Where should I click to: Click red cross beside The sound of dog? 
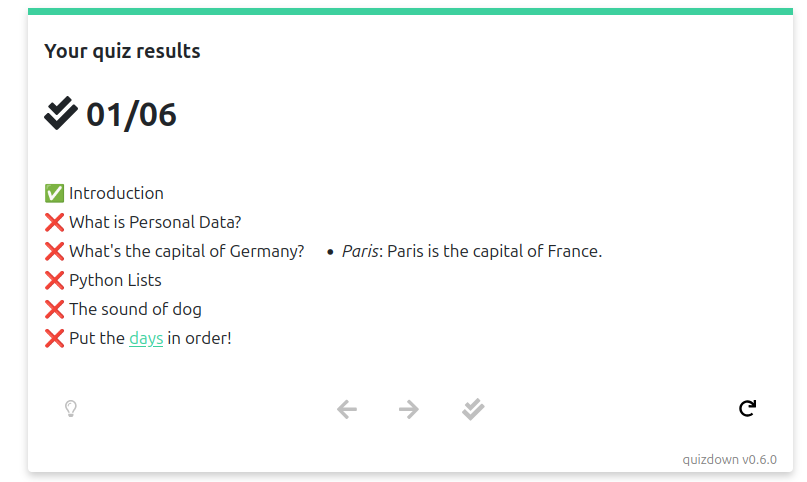click(x=54, y=309)
